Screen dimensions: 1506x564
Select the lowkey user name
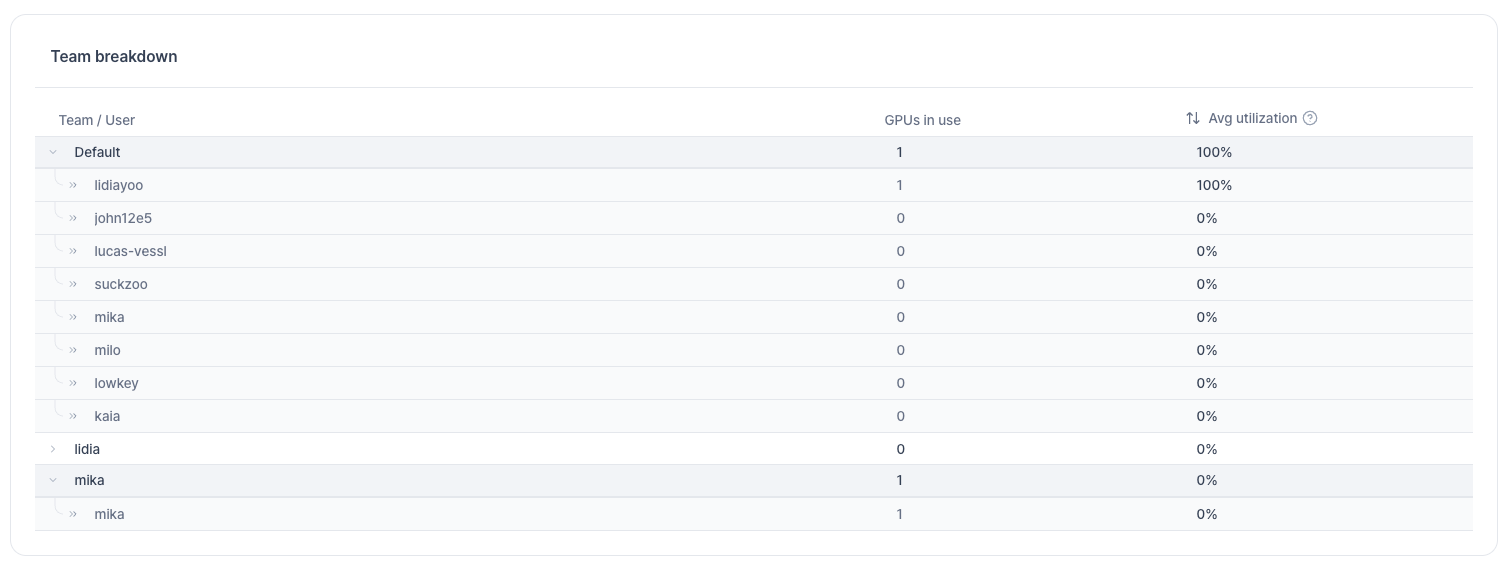click(115, 383)
